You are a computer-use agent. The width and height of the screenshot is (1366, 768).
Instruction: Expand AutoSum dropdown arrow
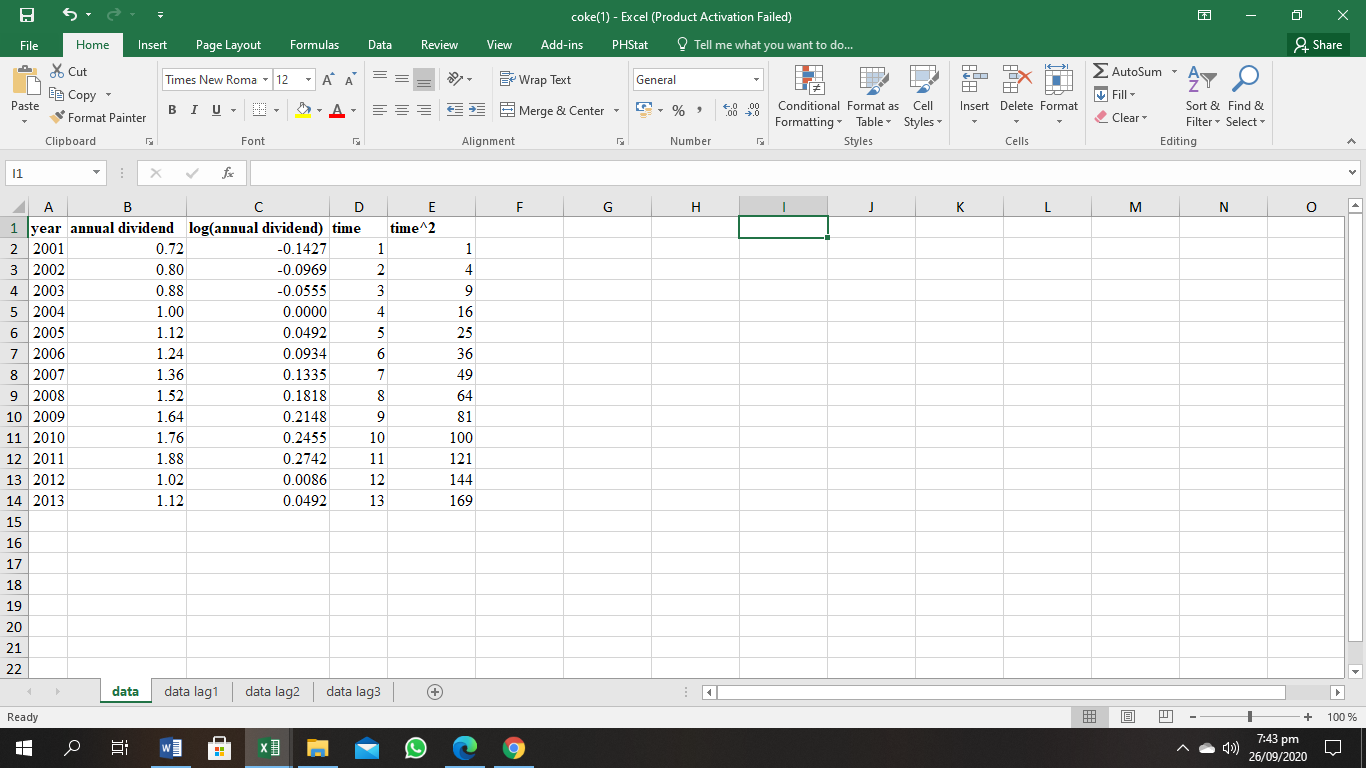[1174, 72]
